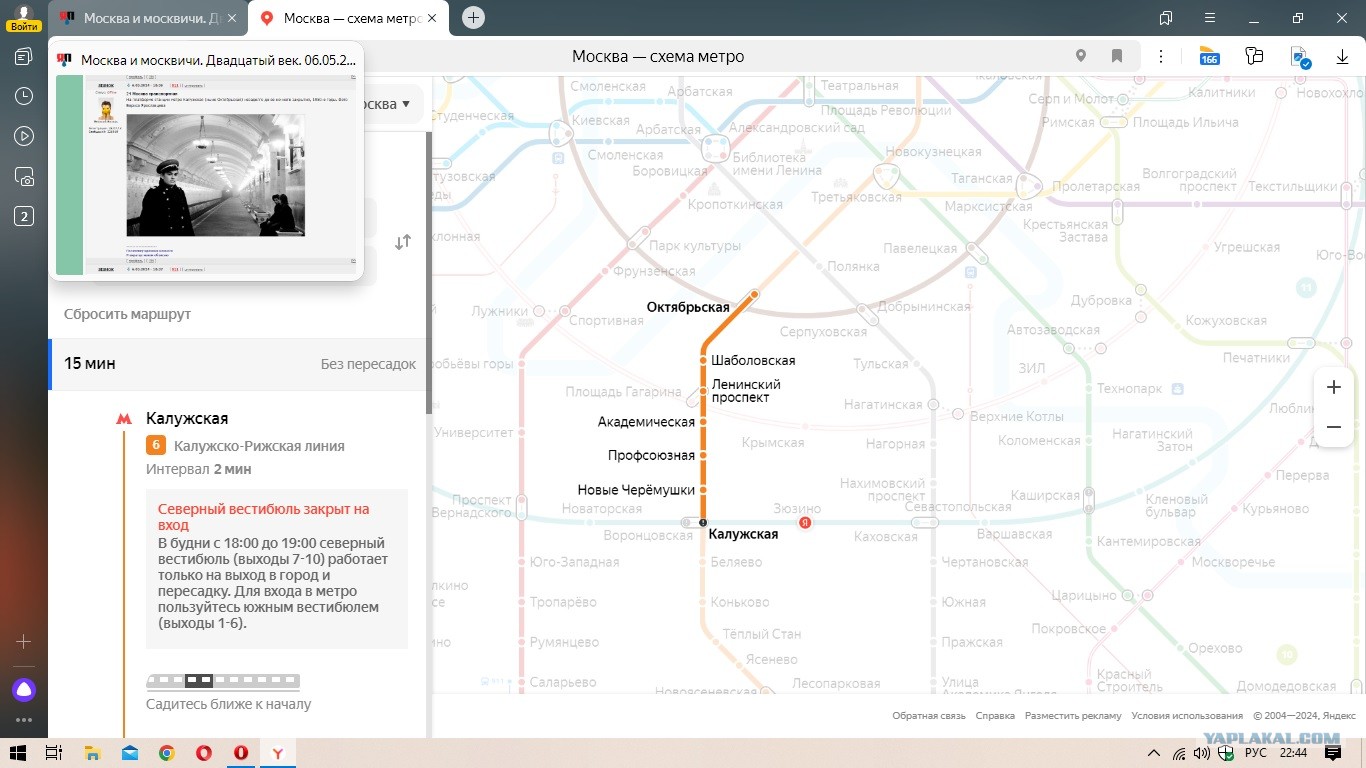
Task: Switch the РУС keyboard language indicator
Action: pyautogui.click(x=1256, y=753)
